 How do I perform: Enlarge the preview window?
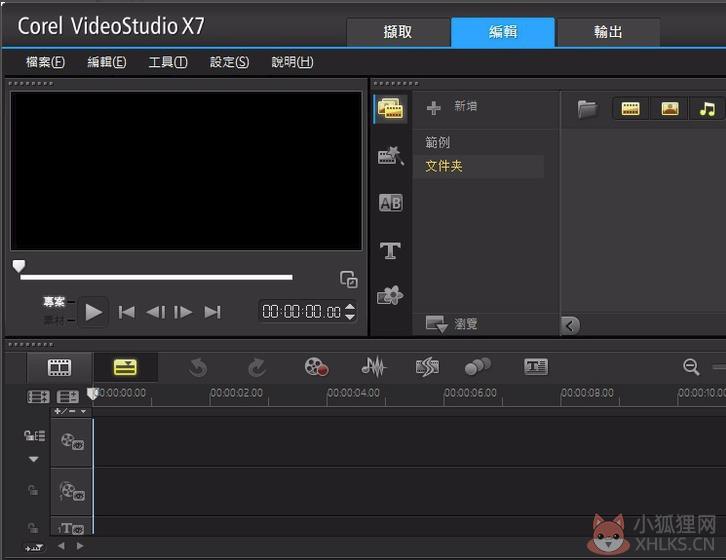click(x=348, y=279)
